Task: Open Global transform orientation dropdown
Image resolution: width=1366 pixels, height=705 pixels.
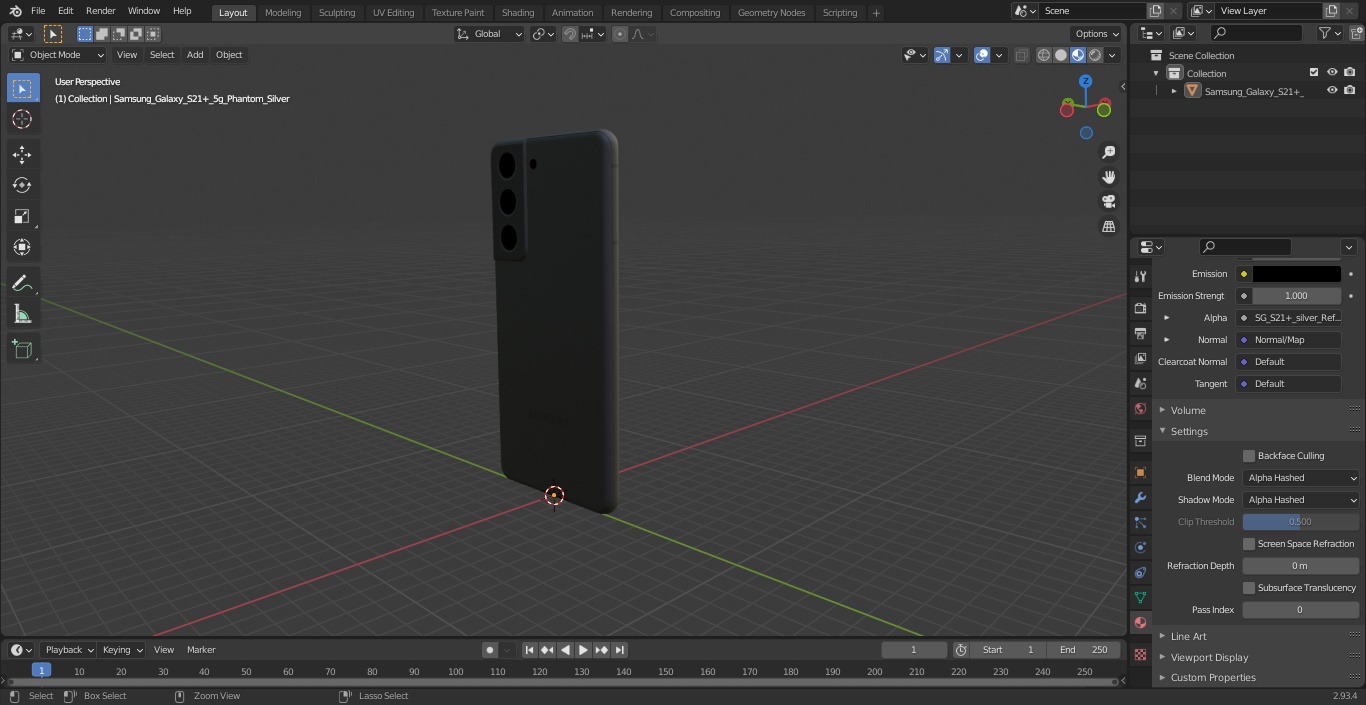Action: click(490, 34)
